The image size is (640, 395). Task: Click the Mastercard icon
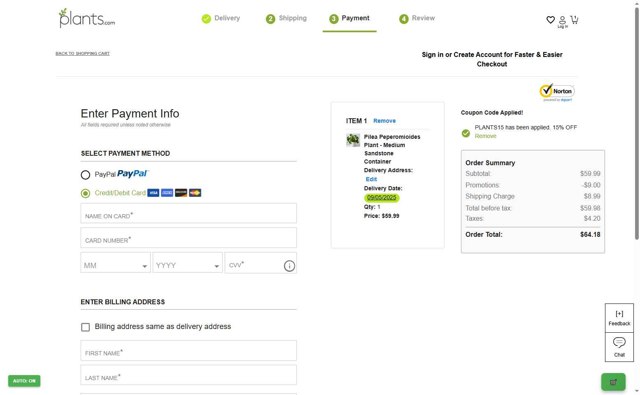click(195, 193)
